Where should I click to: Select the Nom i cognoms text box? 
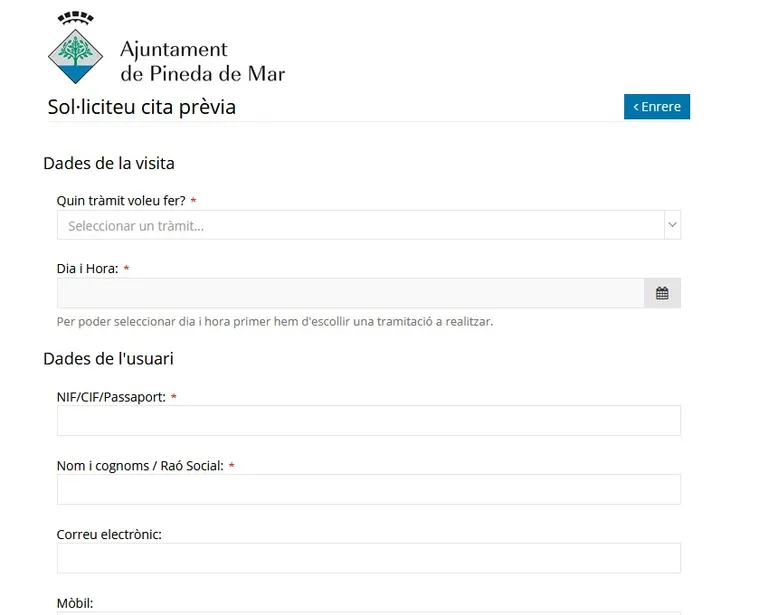369,489
